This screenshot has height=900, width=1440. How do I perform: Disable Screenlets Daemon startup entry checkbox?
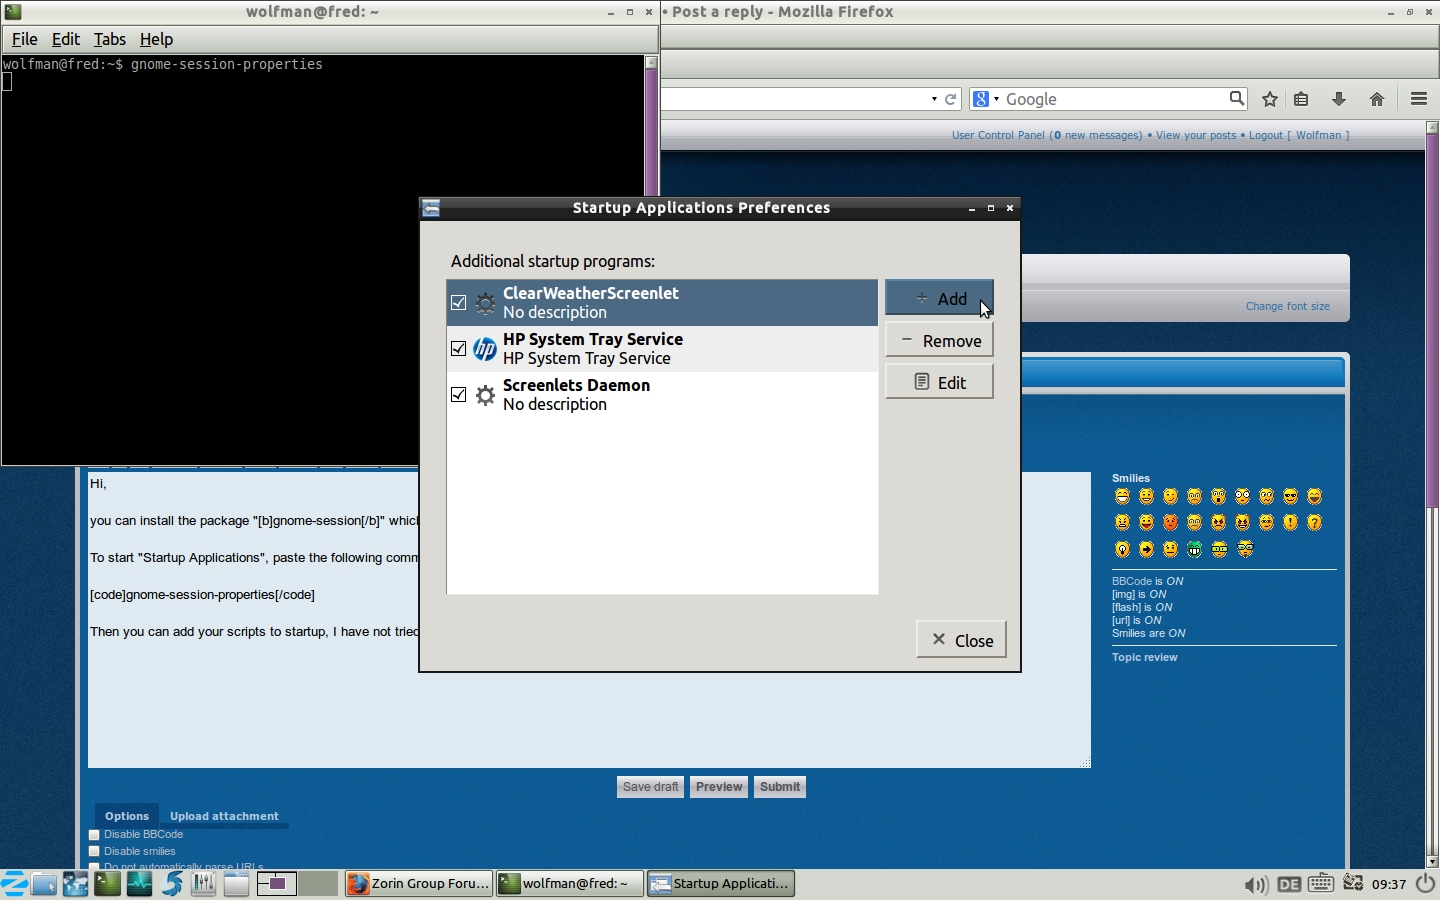459,395
